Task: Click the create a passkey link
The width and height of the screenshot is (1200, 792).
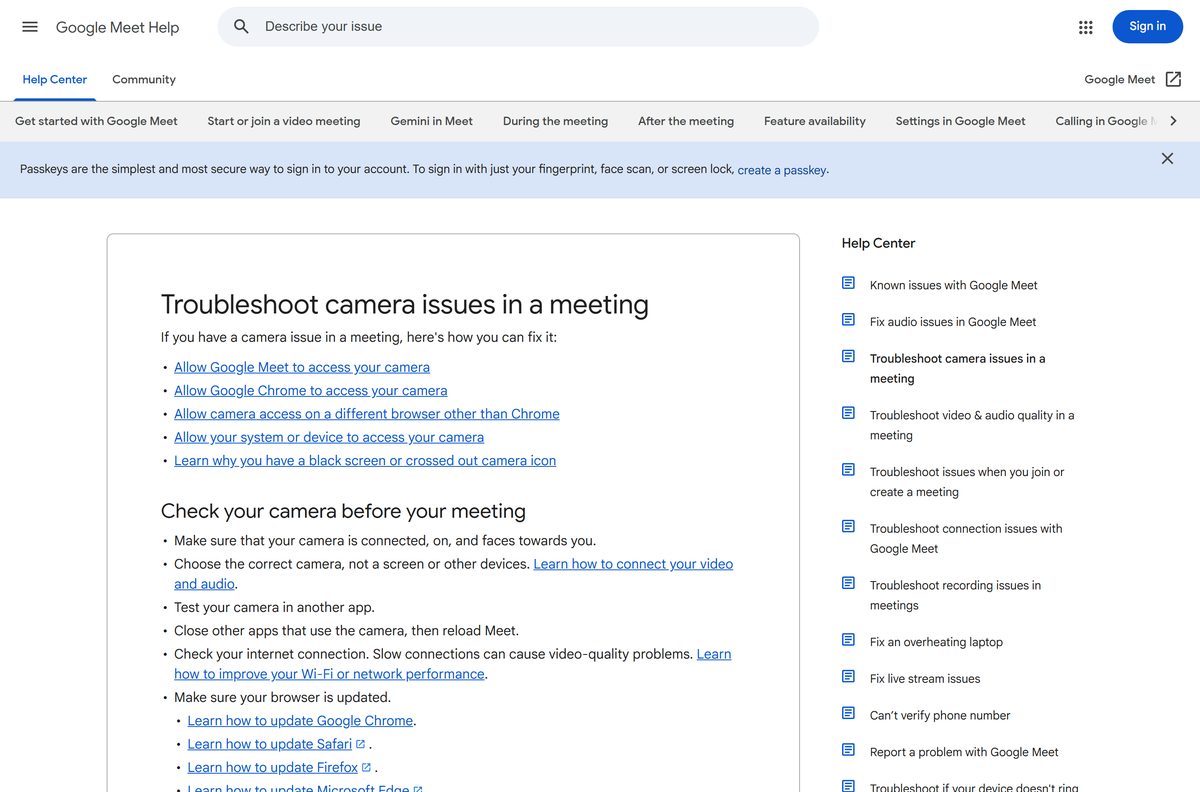Action: (x=782, y=170)
